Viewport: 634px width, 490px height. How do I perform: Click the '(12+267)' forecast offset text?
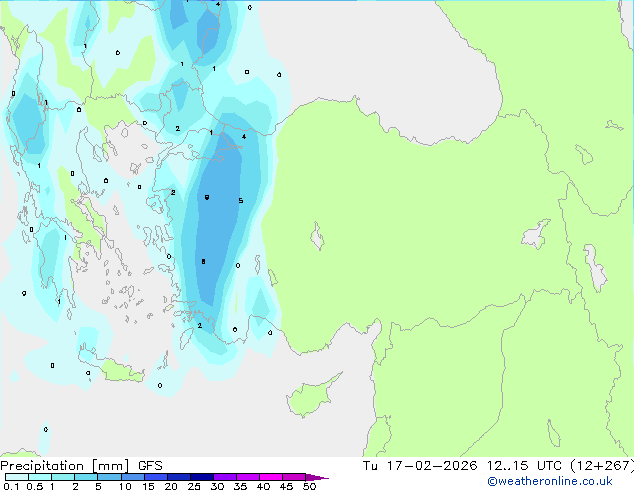[x=602, y=465]
